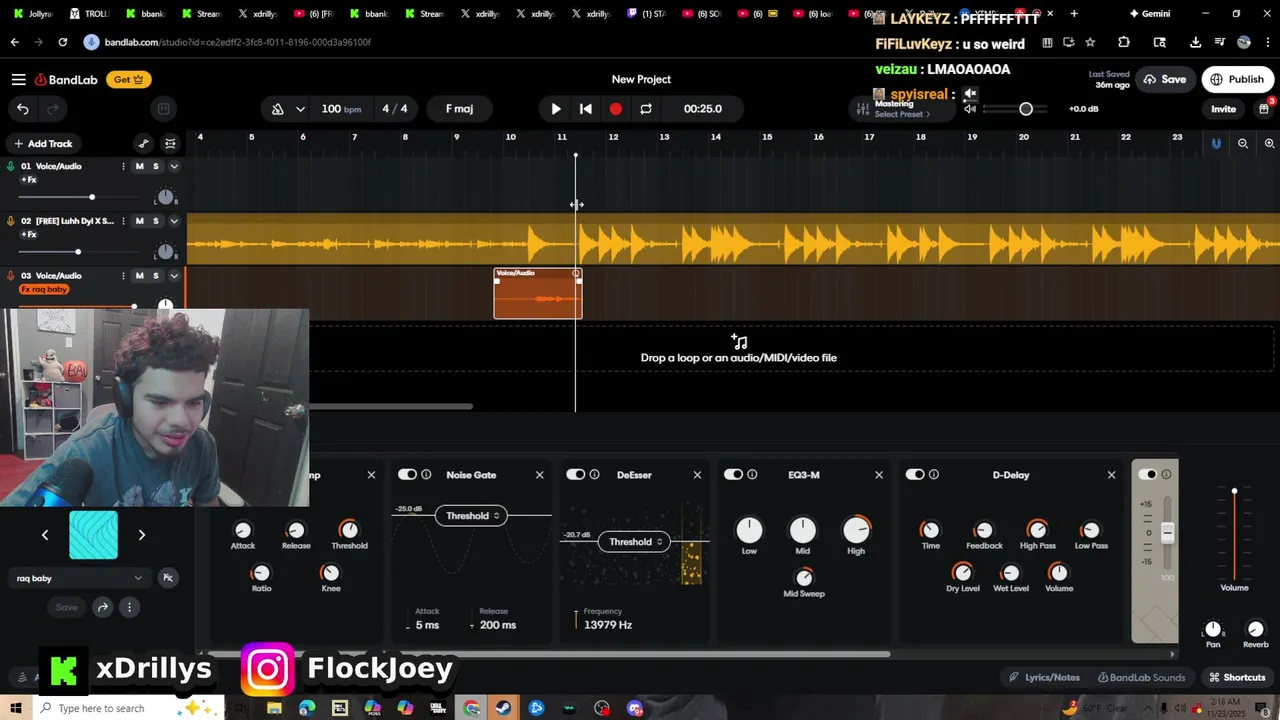This screenshot has height=720, width=1280.
Task: Open Shortcuts panel
Action: coord(1237,677)
